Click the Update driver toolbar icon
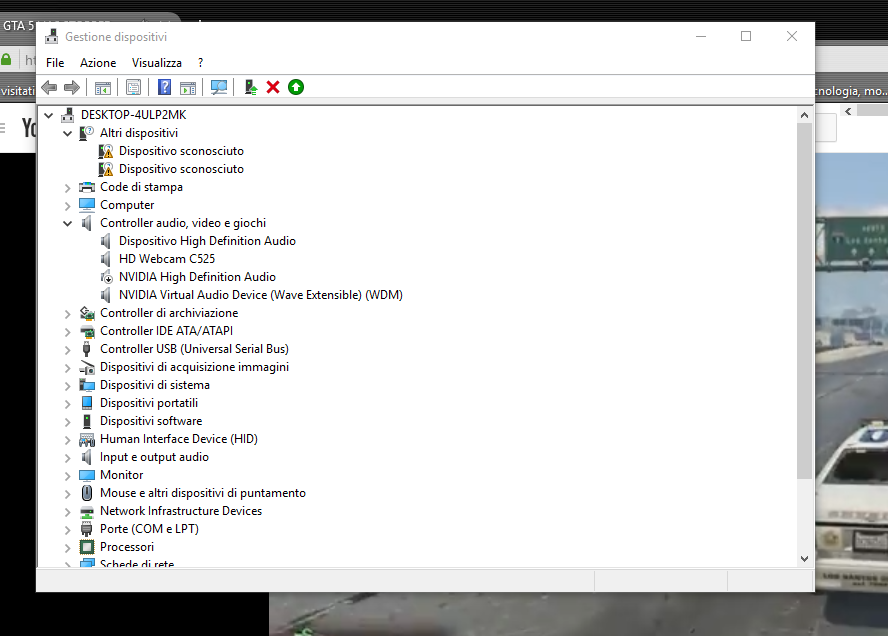The image size is (888, 636). [x=250, y=87]
